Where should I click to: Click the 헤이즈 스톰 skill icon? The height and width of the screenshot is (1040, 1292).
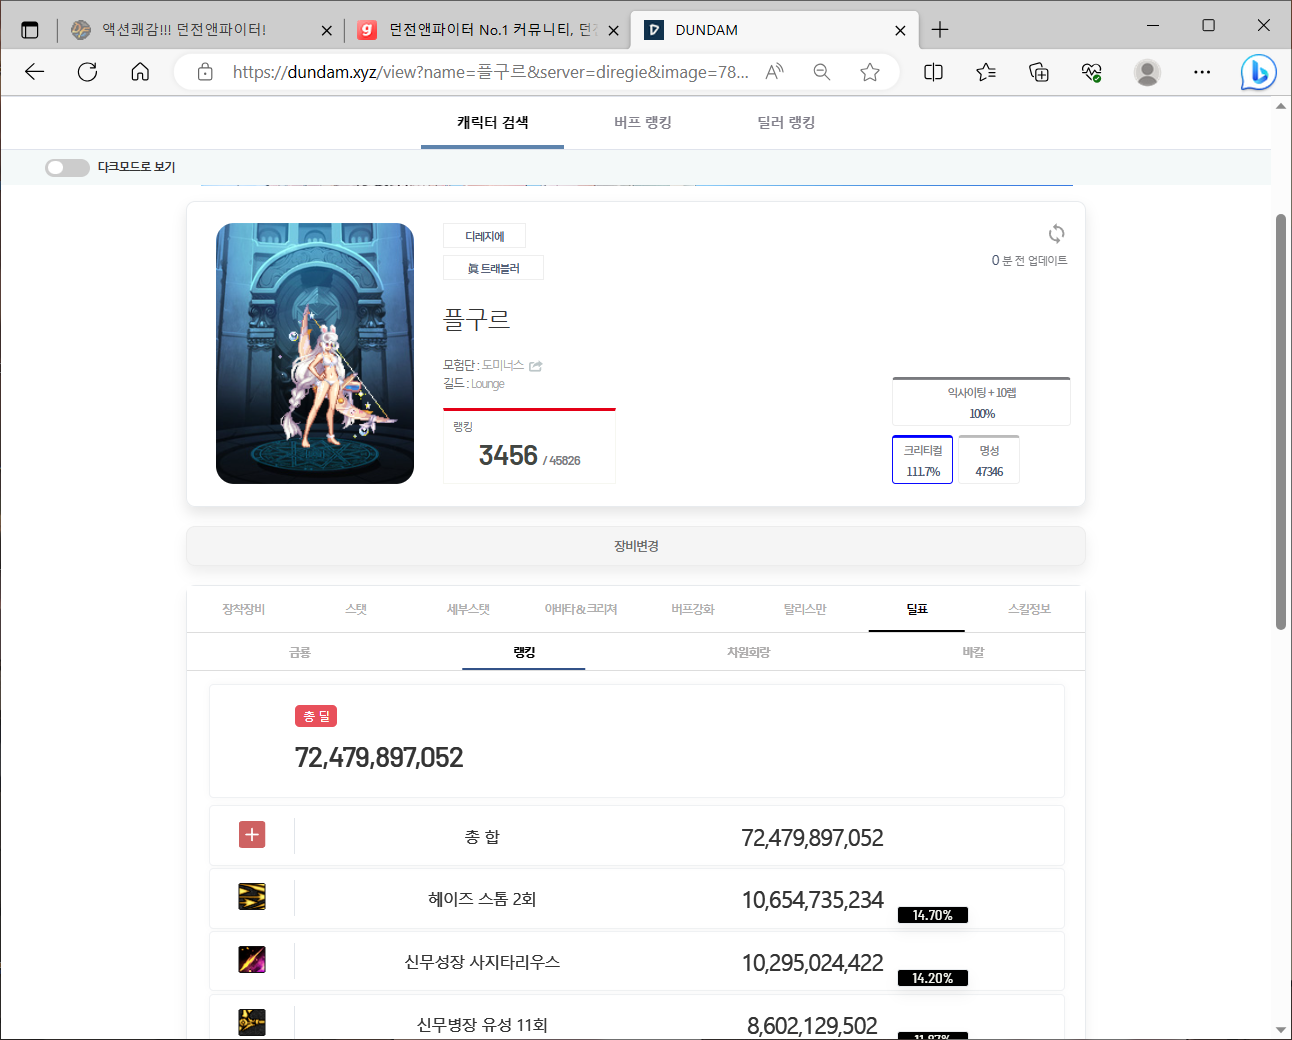tap(252, 897)
